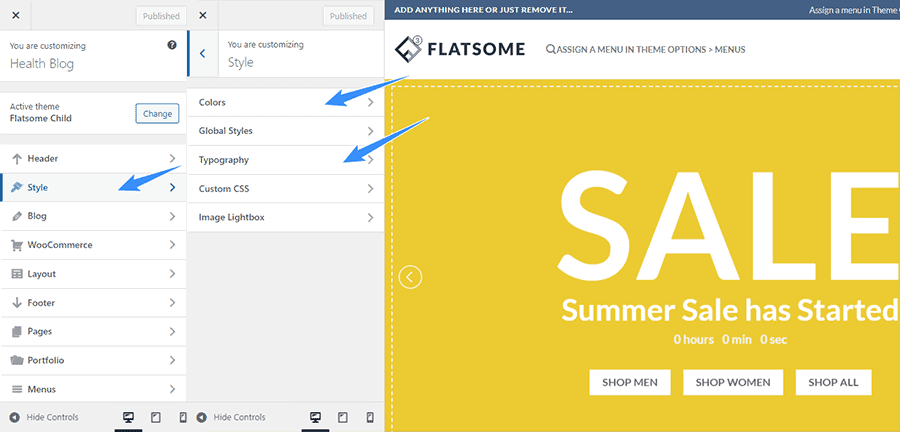This screenshot has height=432, width=900.
Task: Click the back arrow in Style panel
Action: point(202,54)
